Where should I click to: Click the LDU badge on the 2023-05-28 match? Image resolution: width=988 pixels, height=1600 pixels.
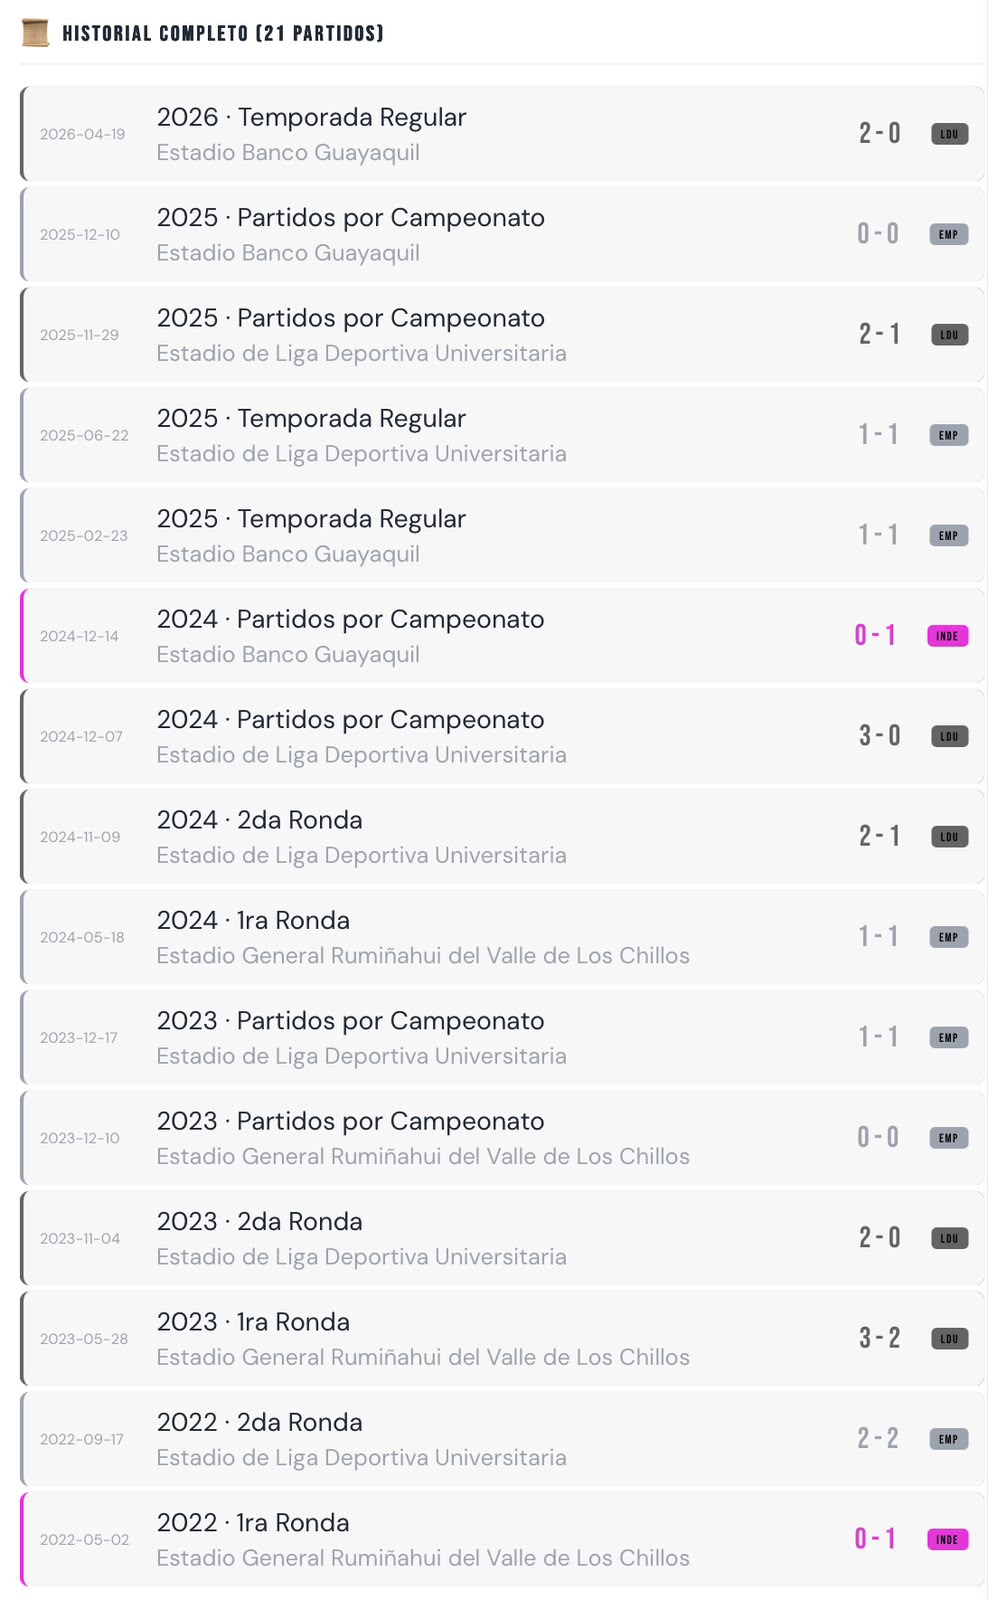coord(949,1338)
